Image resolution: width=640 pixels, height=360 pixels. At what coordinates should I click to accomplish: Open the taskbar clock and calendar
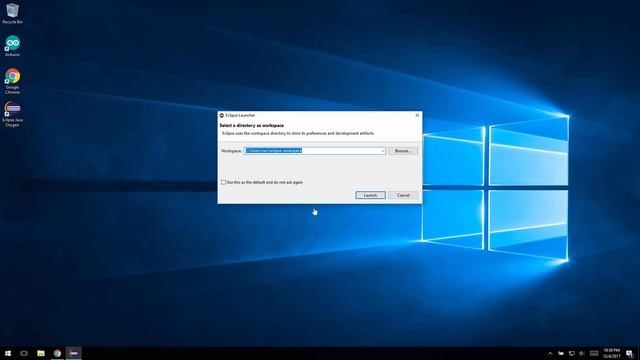[x=611, y=353]
